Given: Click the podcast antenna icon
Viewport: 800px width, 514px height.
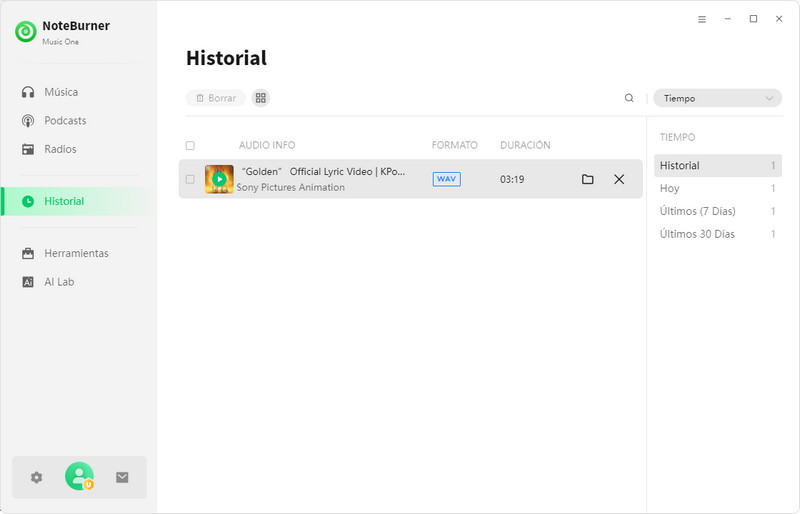Looking at the screenshot, I should pyautogui.click(x=28, y=120).
